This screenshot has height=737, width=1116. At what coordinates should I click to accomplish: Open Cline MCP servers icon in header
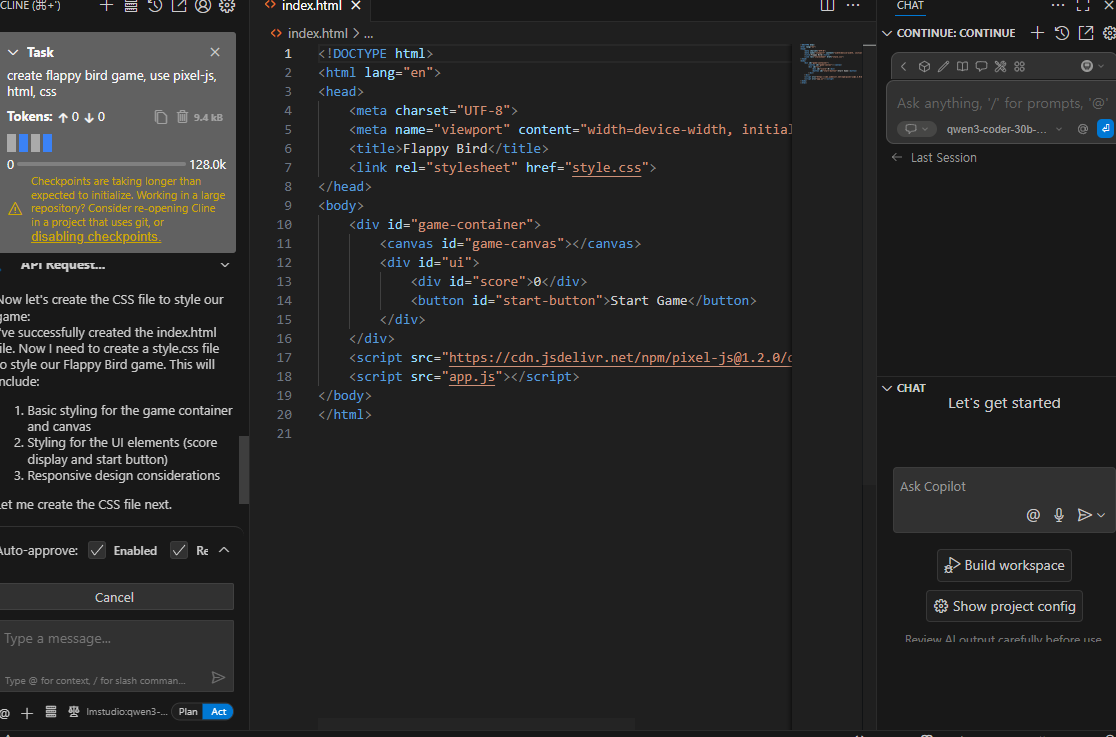[131, 6]
